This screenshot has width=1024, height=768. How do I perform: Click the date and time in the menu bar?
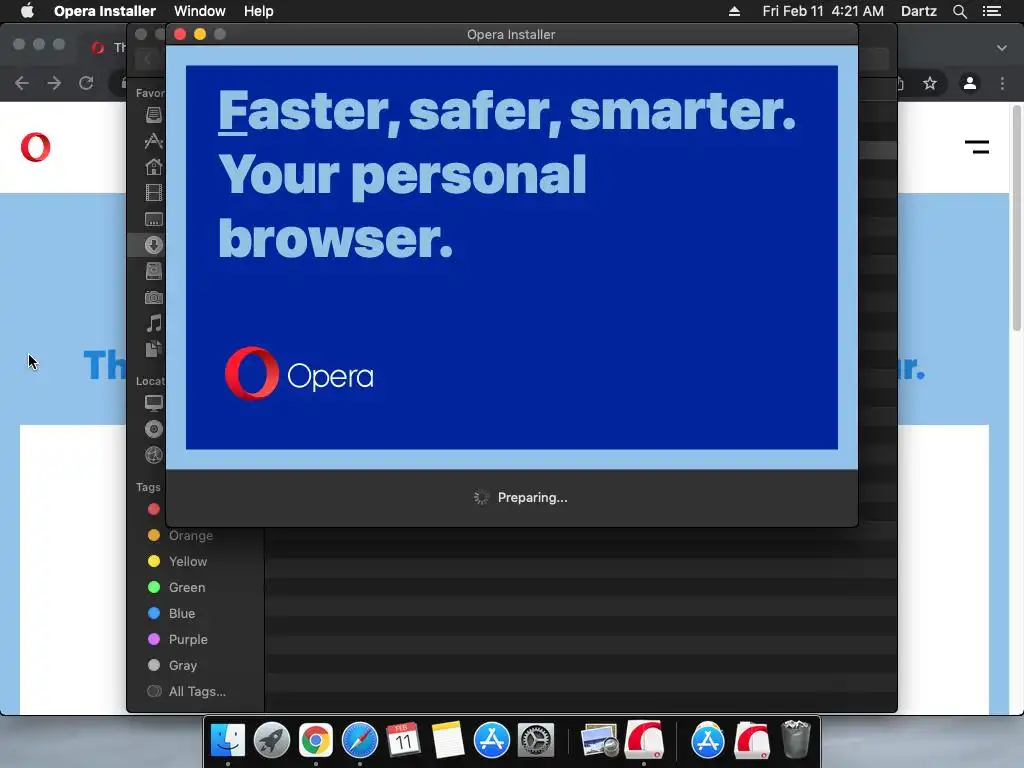pyautogui.click(x=823, y=11)
